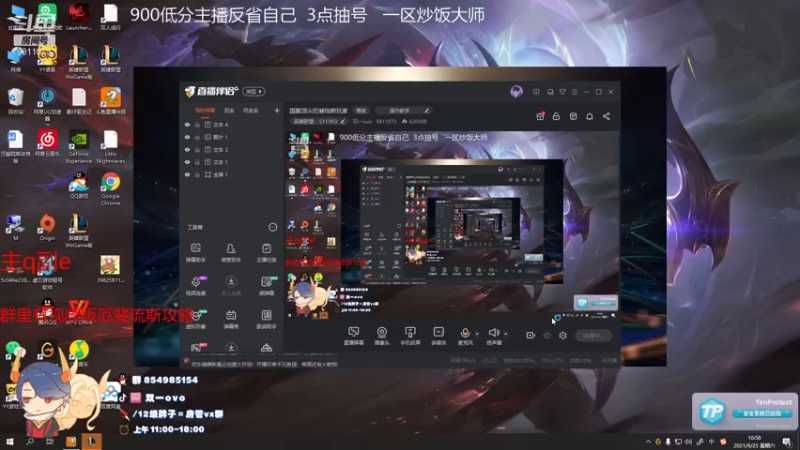Open Windows Start menu
800x450 pixels.
pos(9,441)
